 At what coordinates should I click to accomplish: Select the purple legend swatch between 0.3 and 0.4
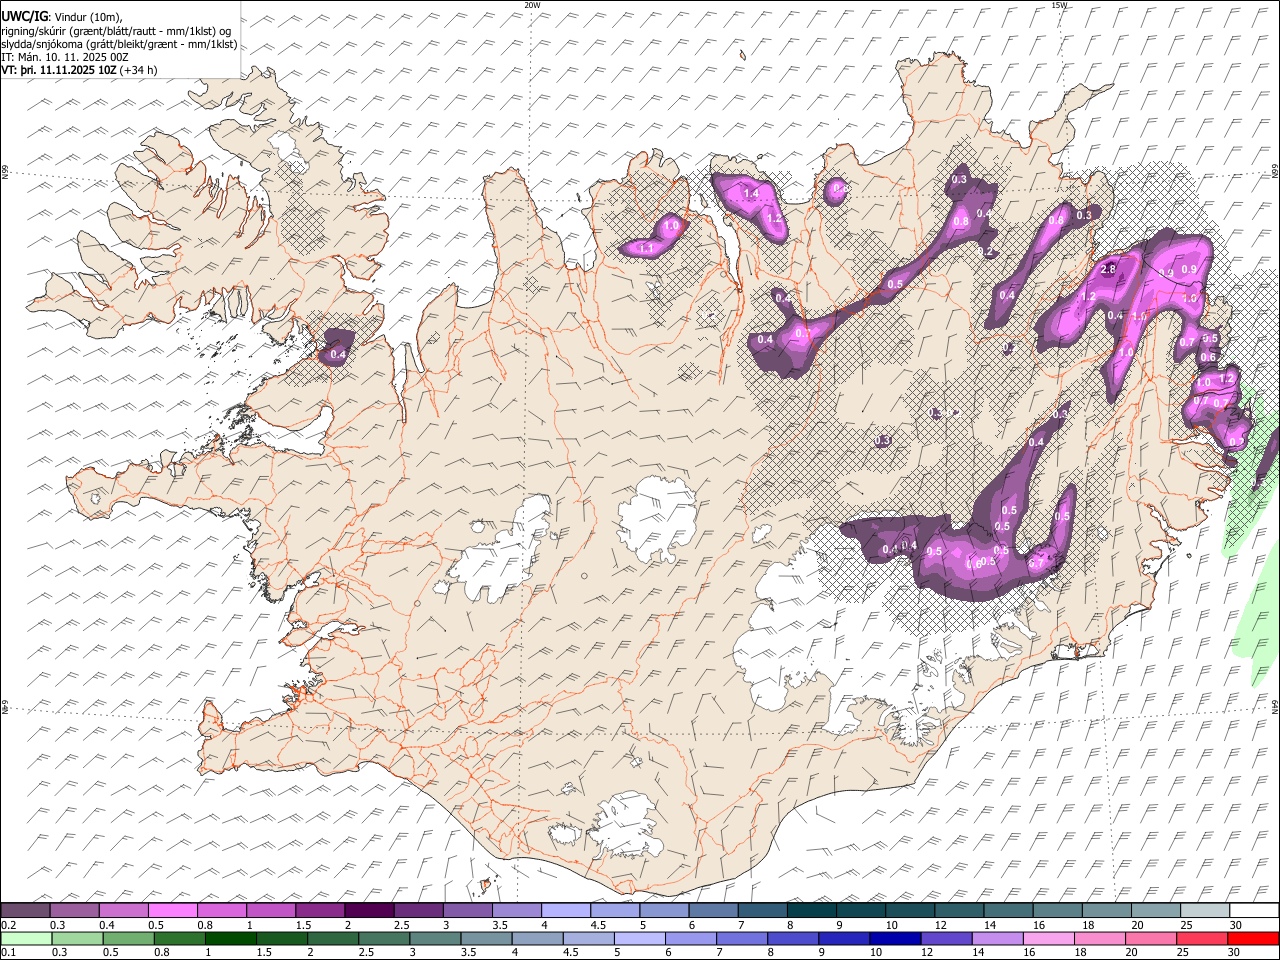tap(74, 910)
